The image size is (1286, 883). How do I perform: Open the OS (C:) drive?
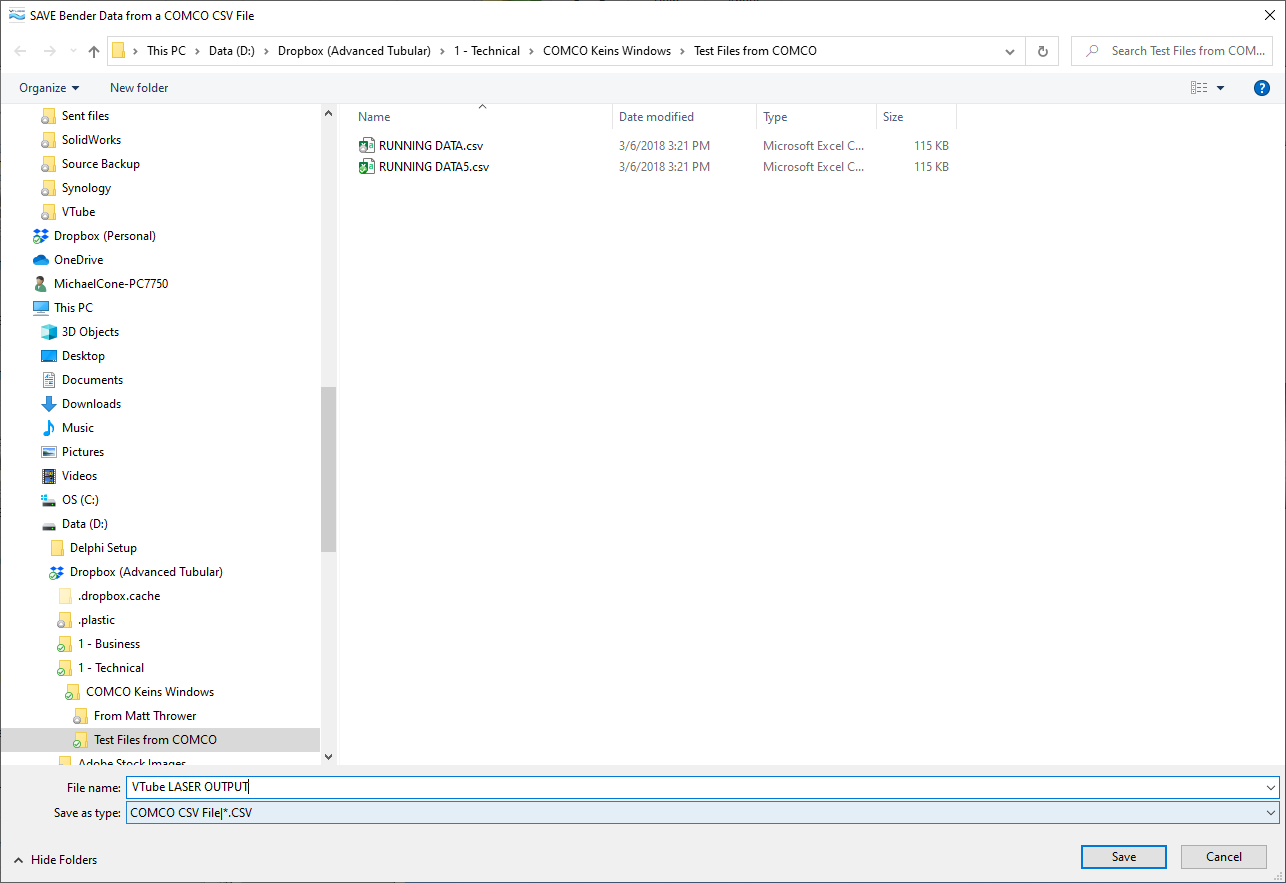pos(80,500)
